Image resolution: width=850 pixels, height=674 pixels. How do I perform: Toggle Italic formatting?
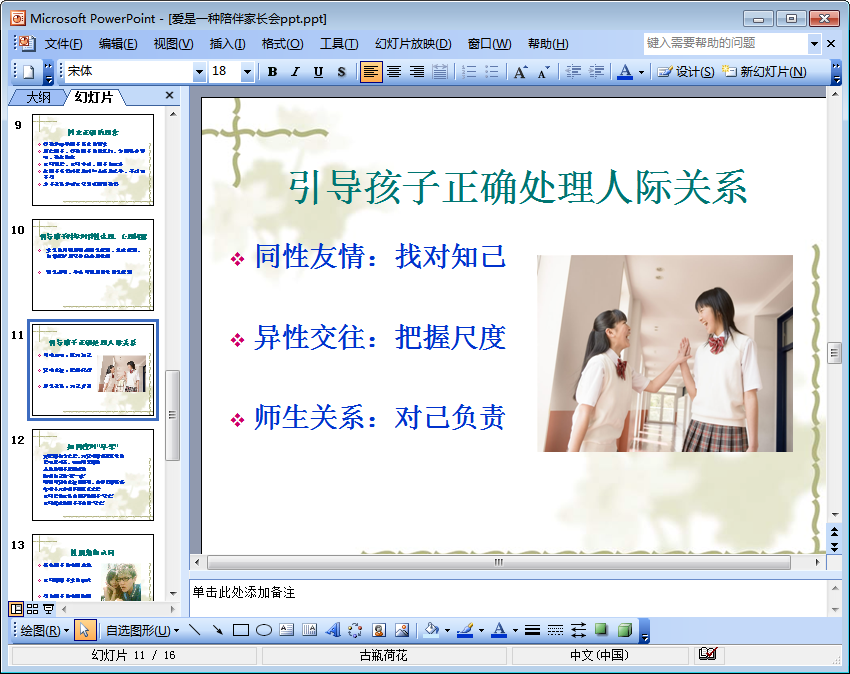pyautogui.click(x=295, y=72)
